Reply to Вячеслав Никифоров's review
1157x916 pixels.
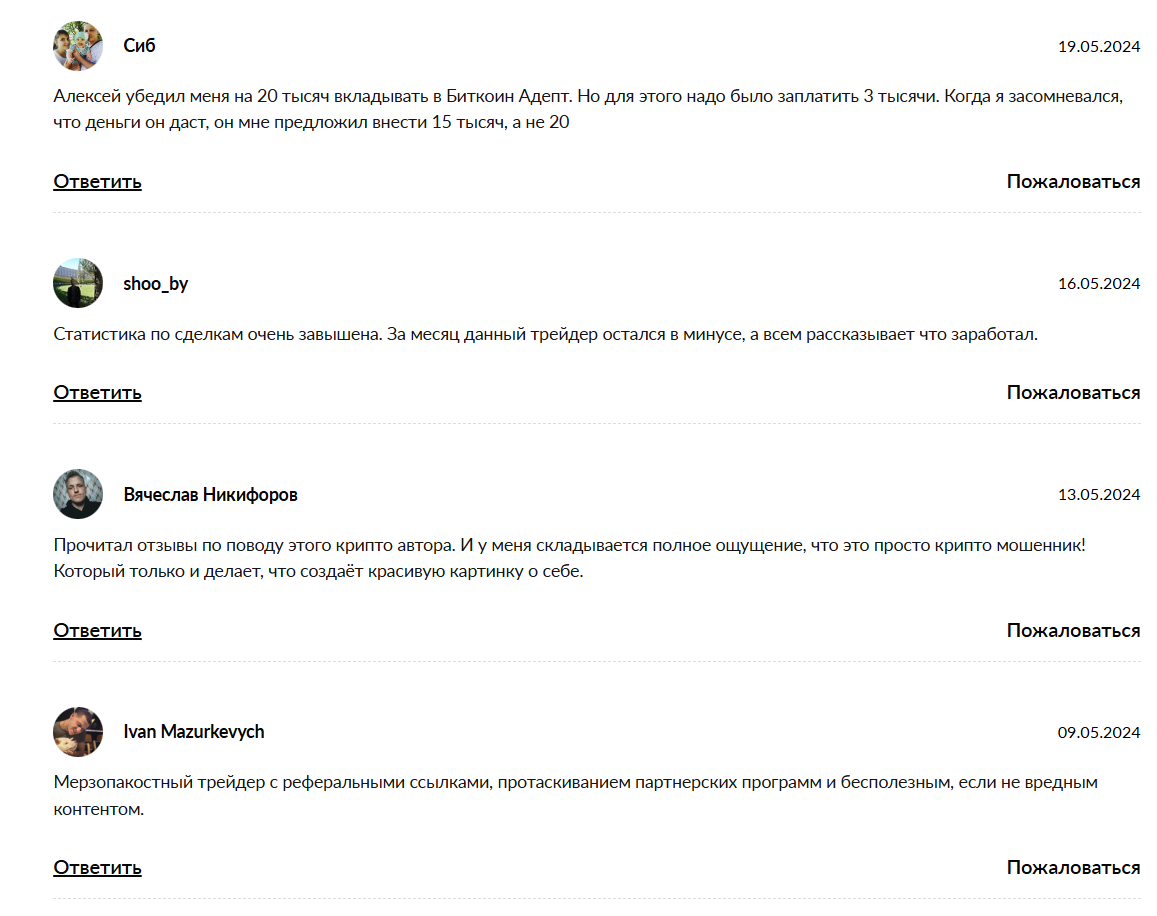point(97,630)
